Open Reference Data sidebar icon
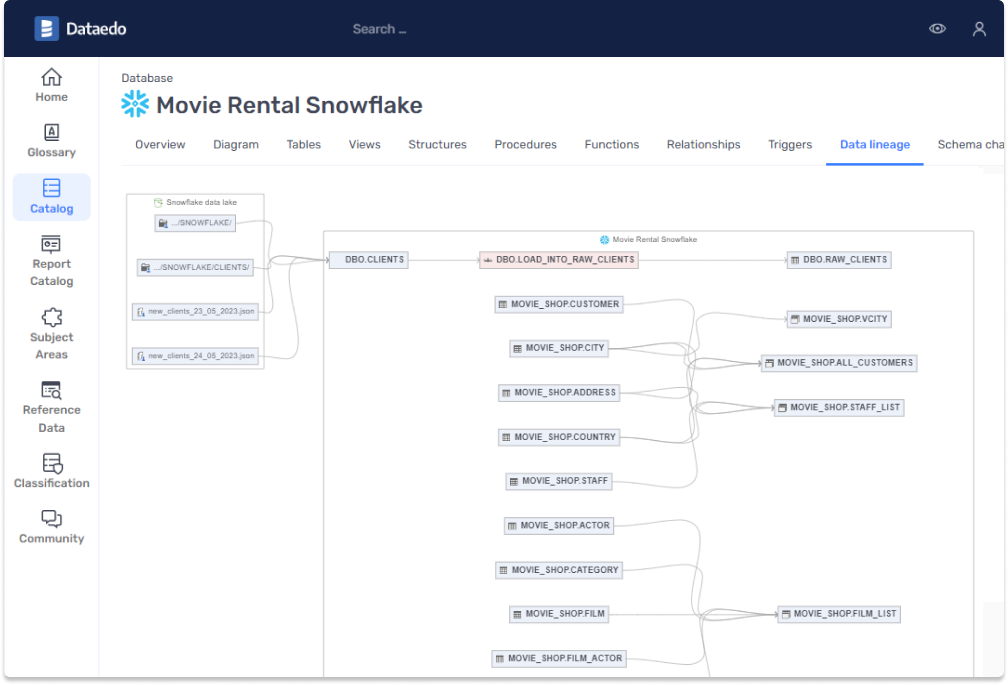The height and width of the screenshot is (685, 1008). click(52, 391)
